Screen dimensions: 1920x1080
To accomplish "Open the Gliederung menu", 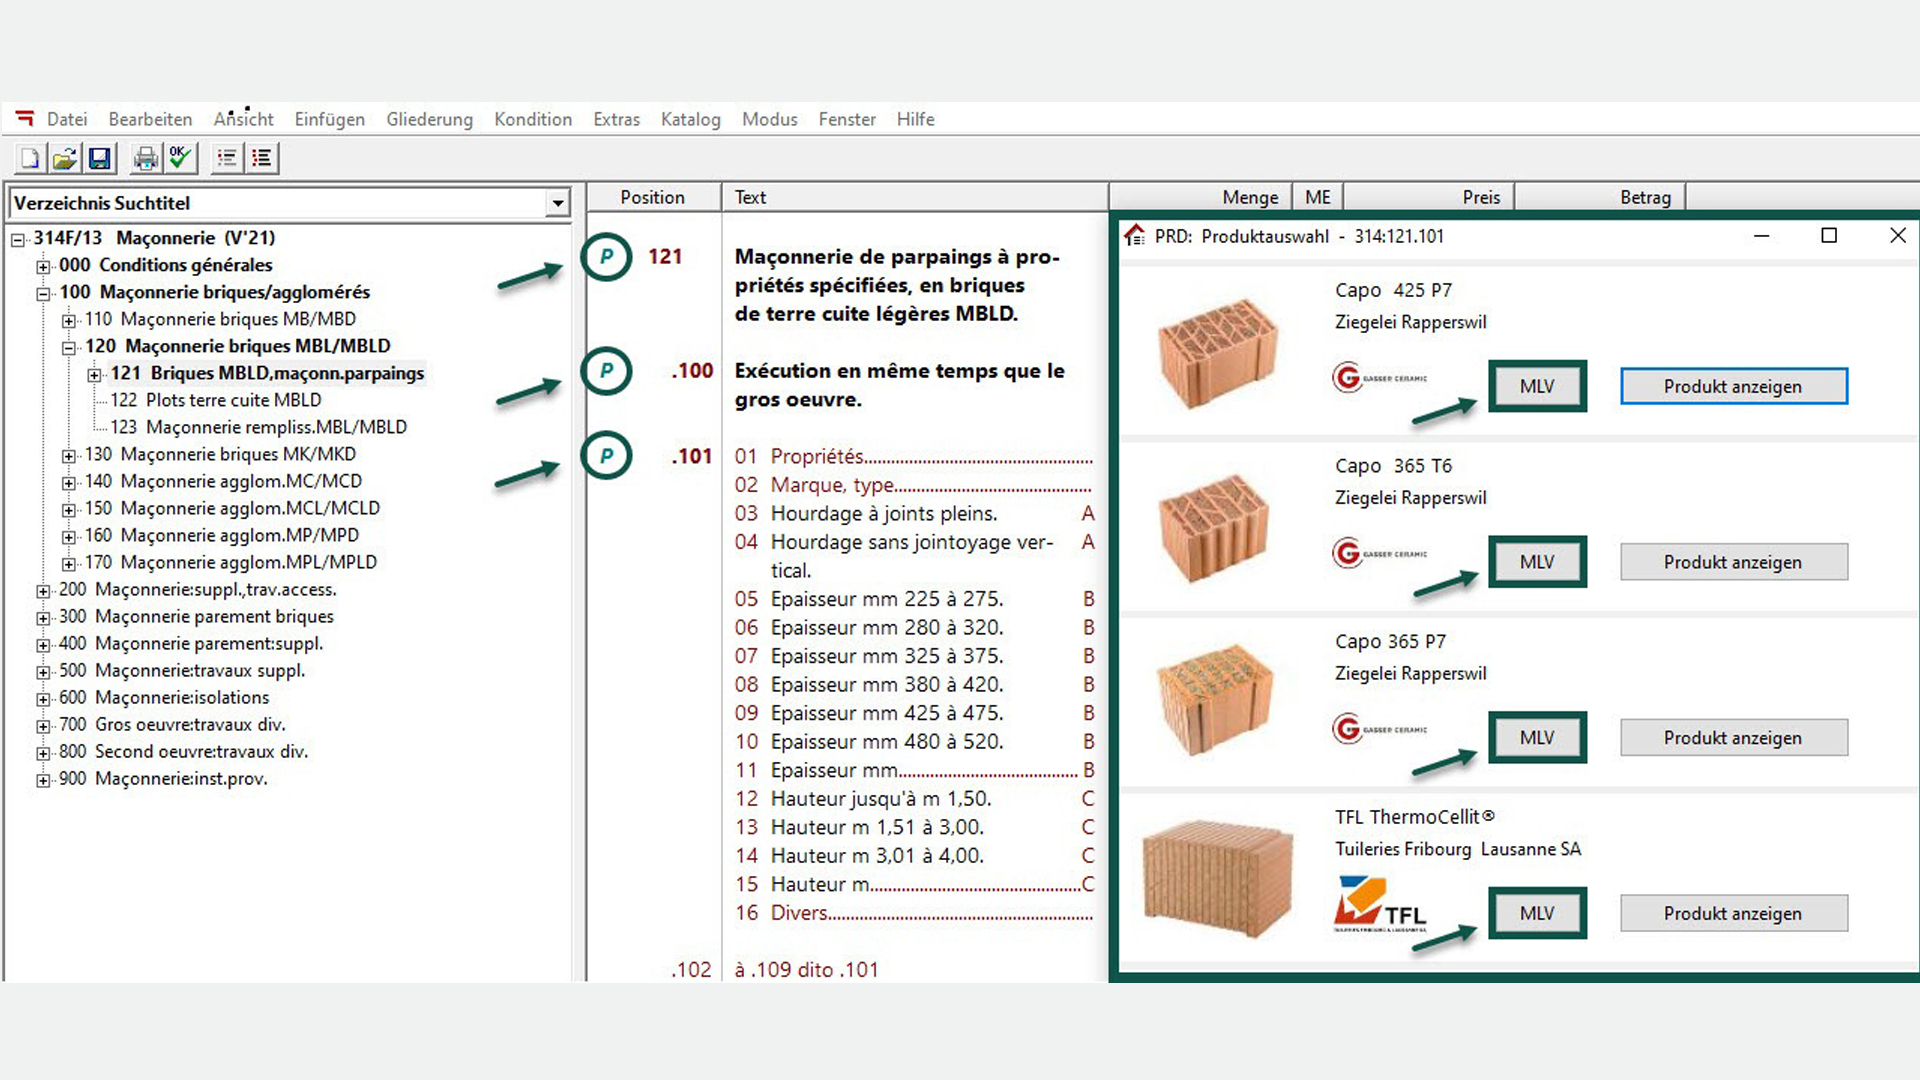I will (x=430, y=119).
